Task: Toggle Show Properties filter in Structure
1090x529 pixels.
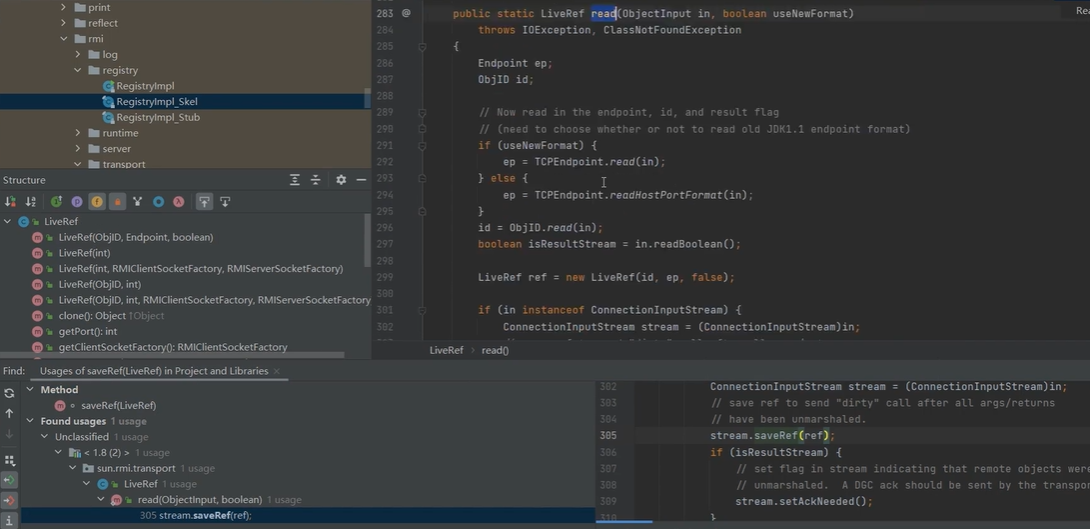Action: pos(76,202)
